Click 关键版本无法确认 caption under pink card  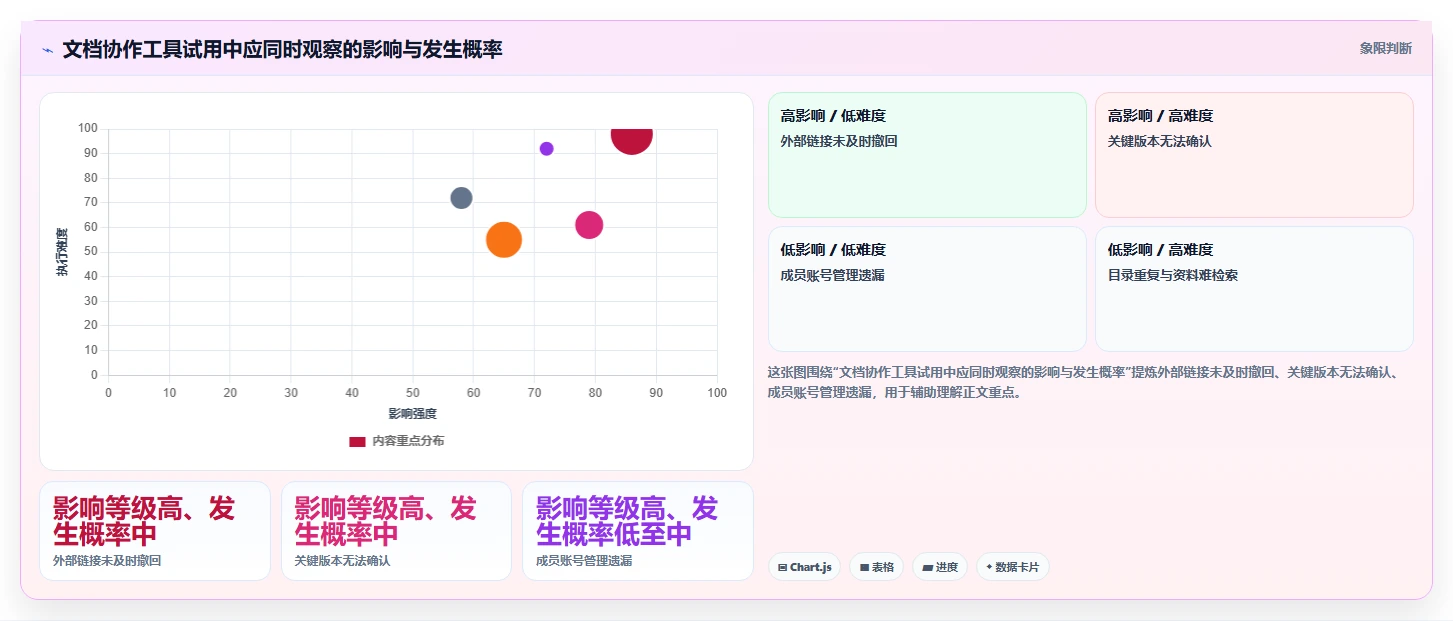(342, 561)
